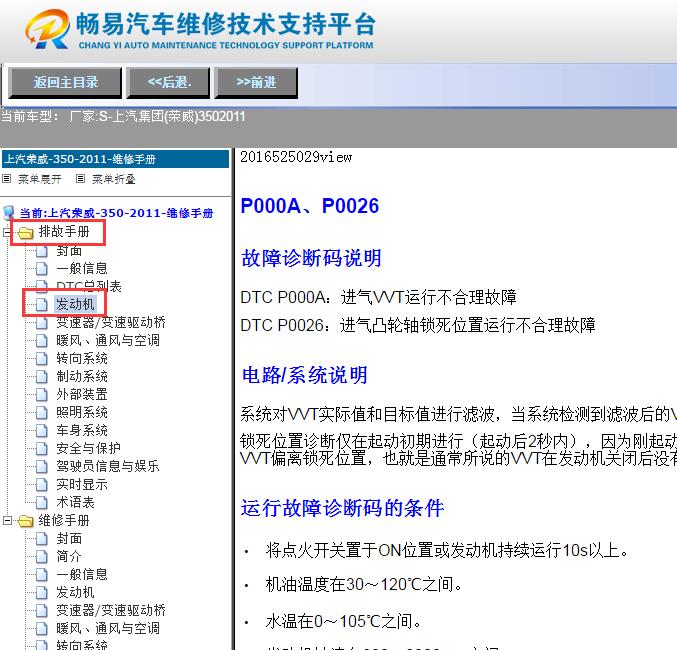The width and height of the screenshot is (677, 650).
Task: Click the 维修手册 folder icon
Action: 26,521
